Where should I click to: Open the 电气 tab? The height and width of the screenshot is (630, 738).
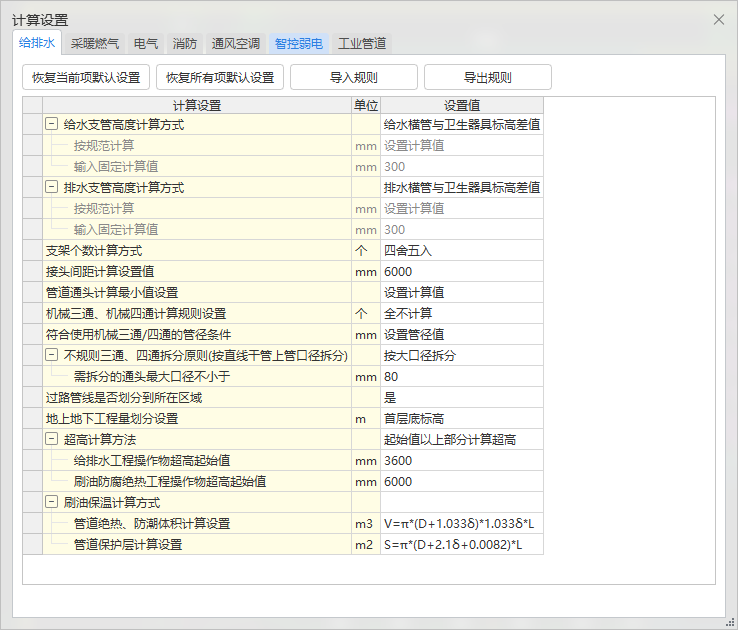(146, 43)
